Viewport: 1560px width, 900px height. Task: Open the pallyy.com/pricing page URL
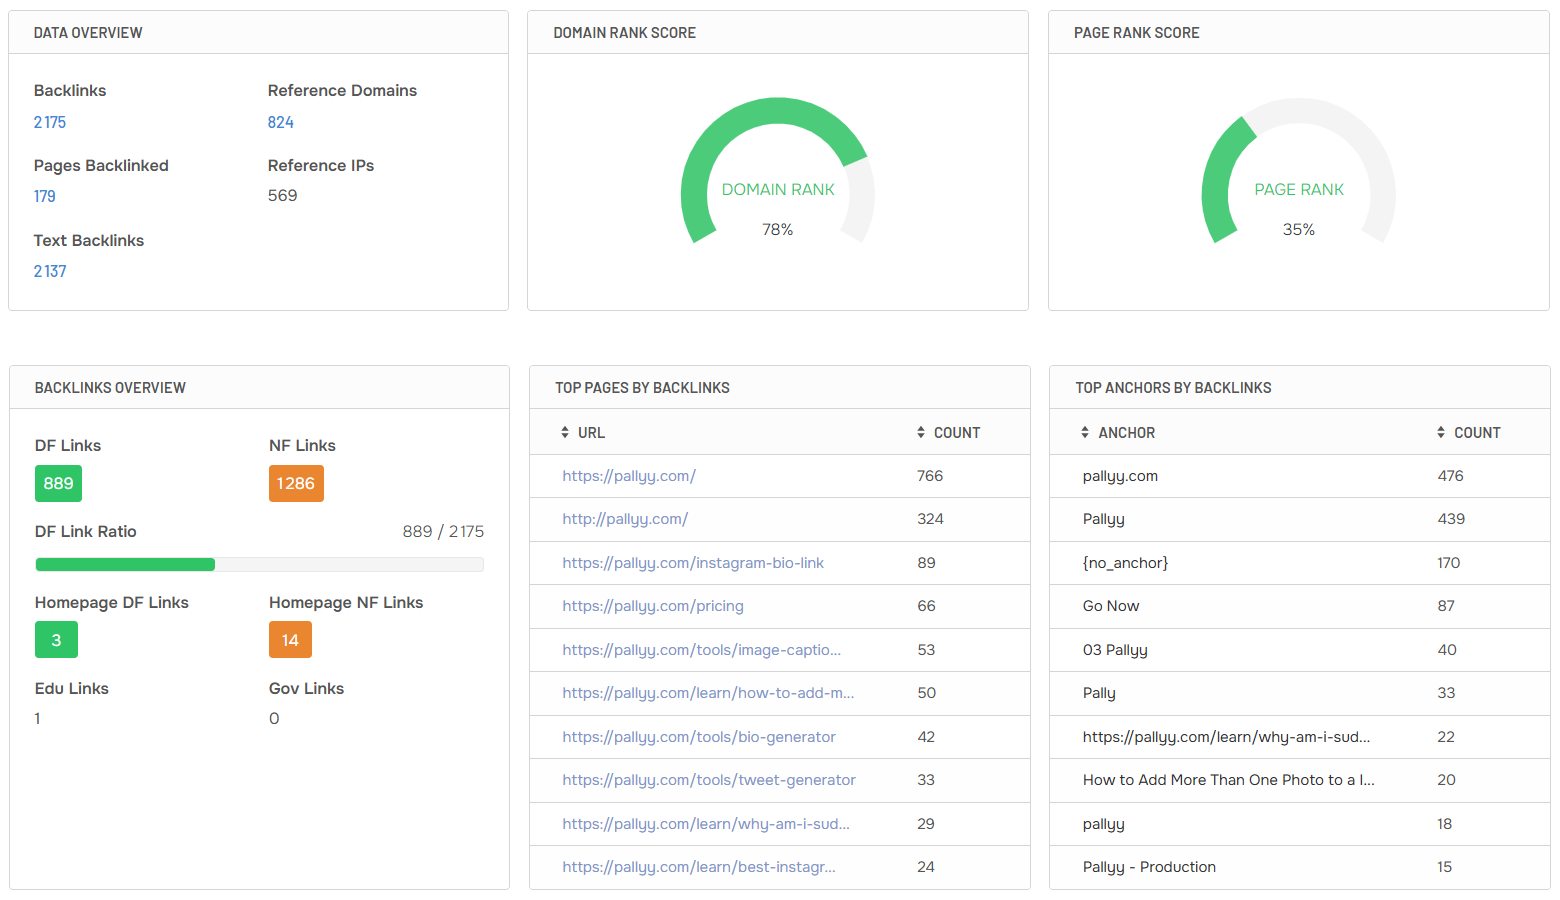pos(653,606)
